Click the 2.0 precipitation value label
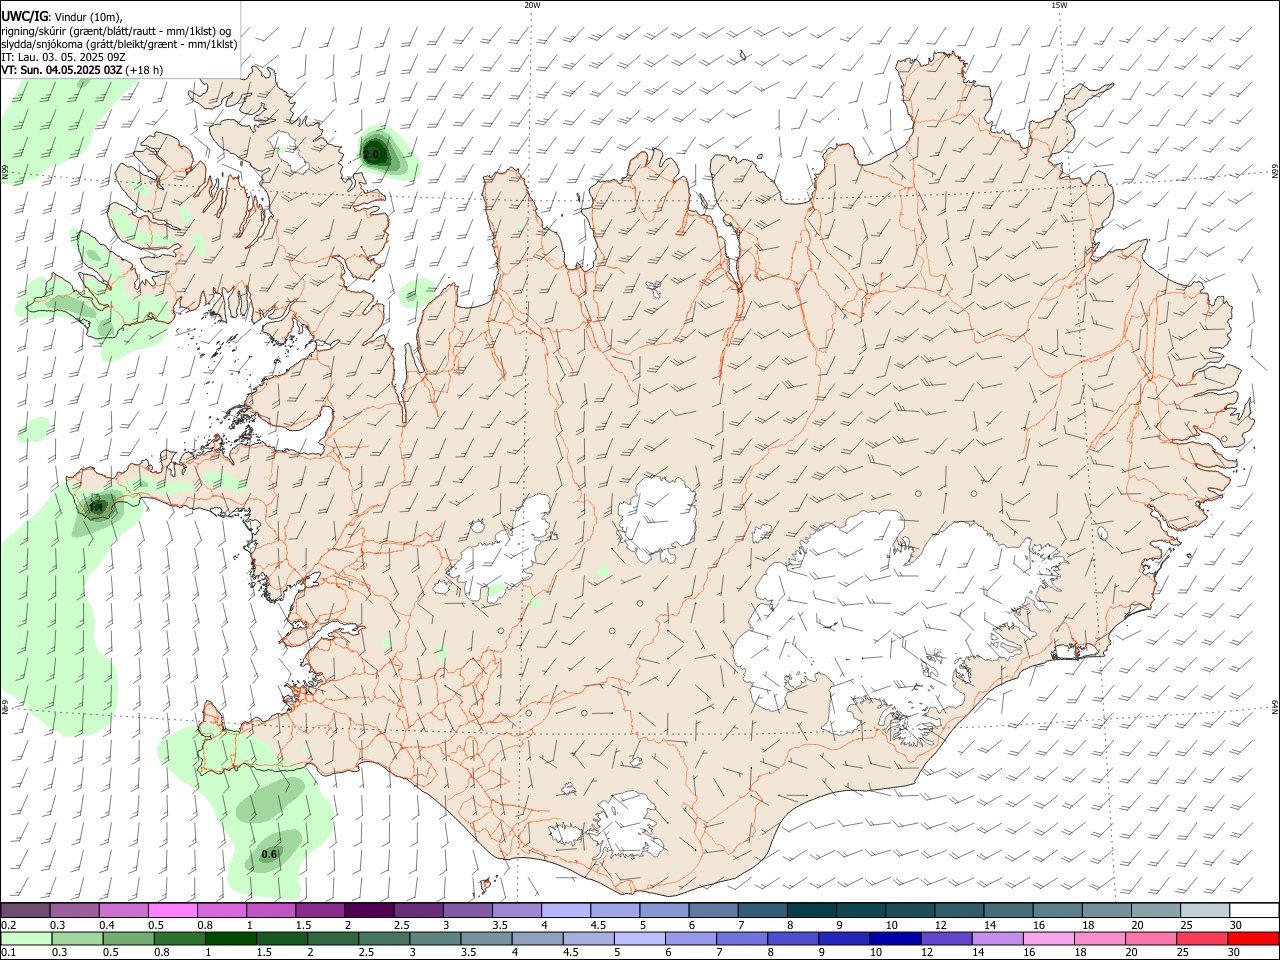This screenshot has width=1280, height=960. pyautogui.click(x=372, y=155)
